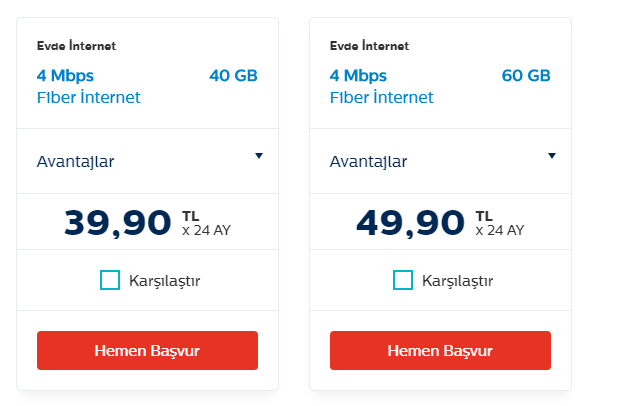Select the 39,90 price figure
617x406 pixels.
pos(118,222)
